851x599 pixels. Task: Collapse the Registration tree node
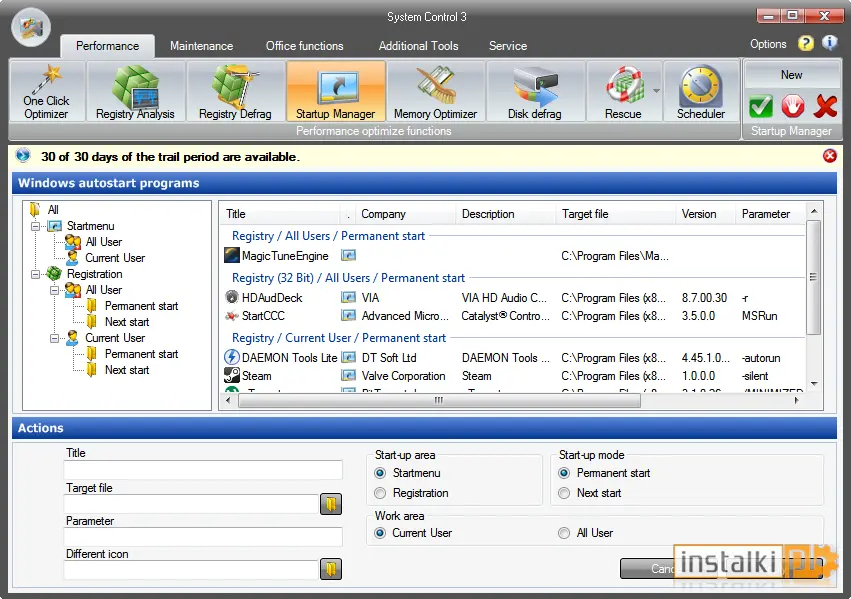36,275
